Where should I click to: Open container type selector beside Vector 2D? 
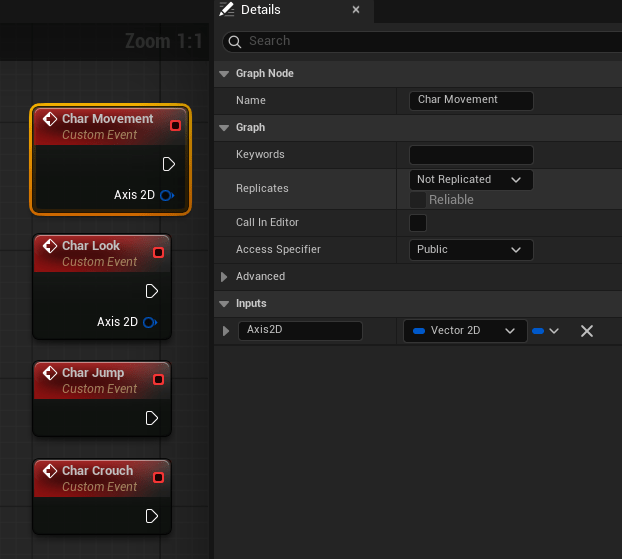coord(545,331)
